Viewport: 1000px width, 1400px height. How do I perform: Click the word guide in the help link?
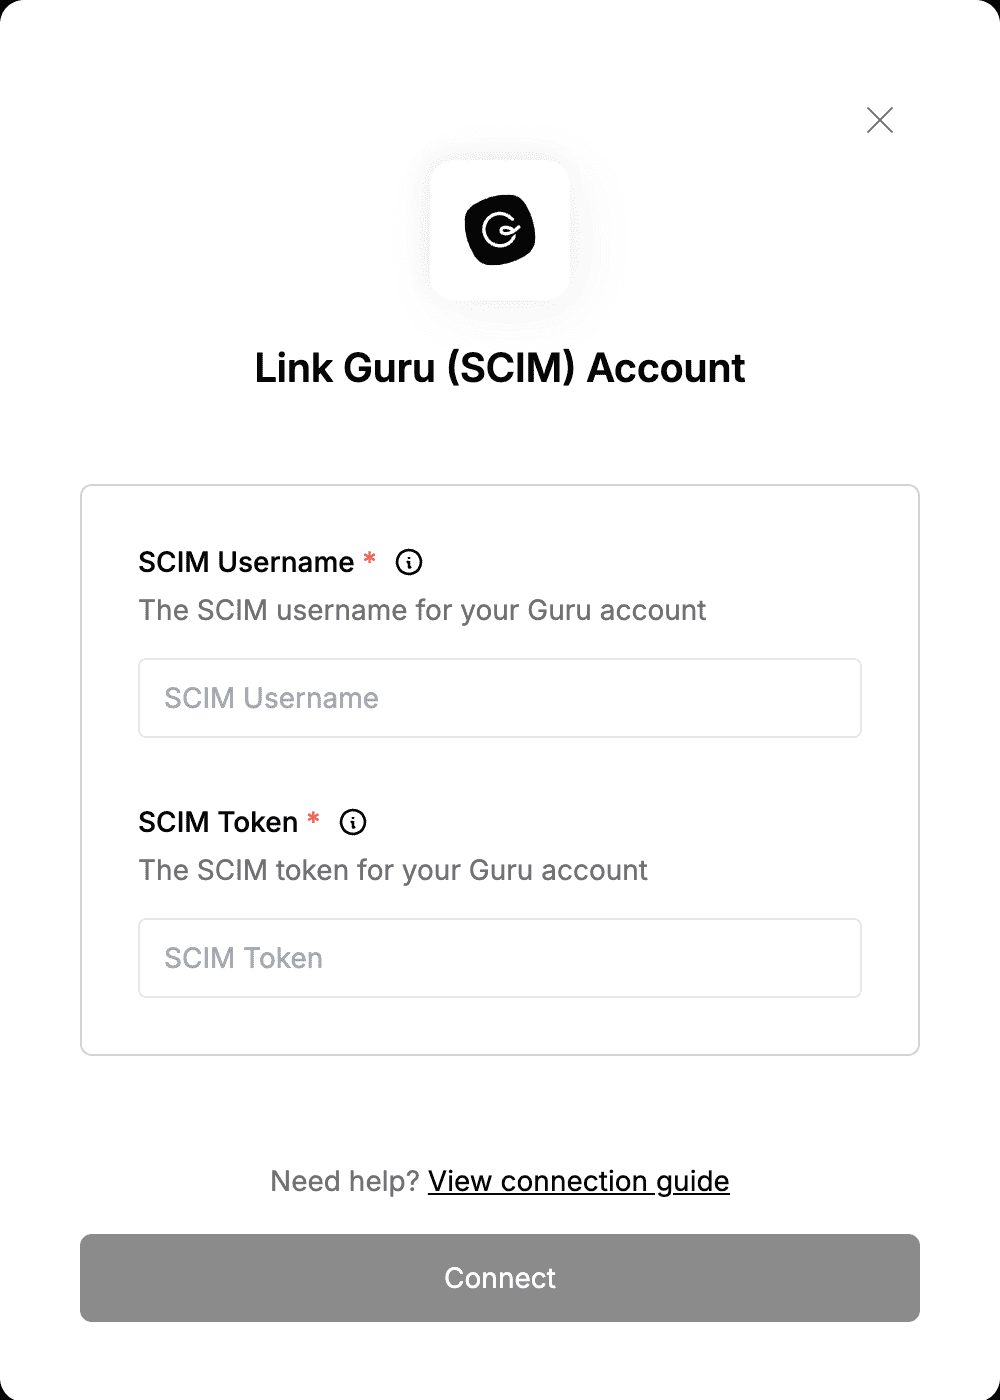tap(693, 1182)
